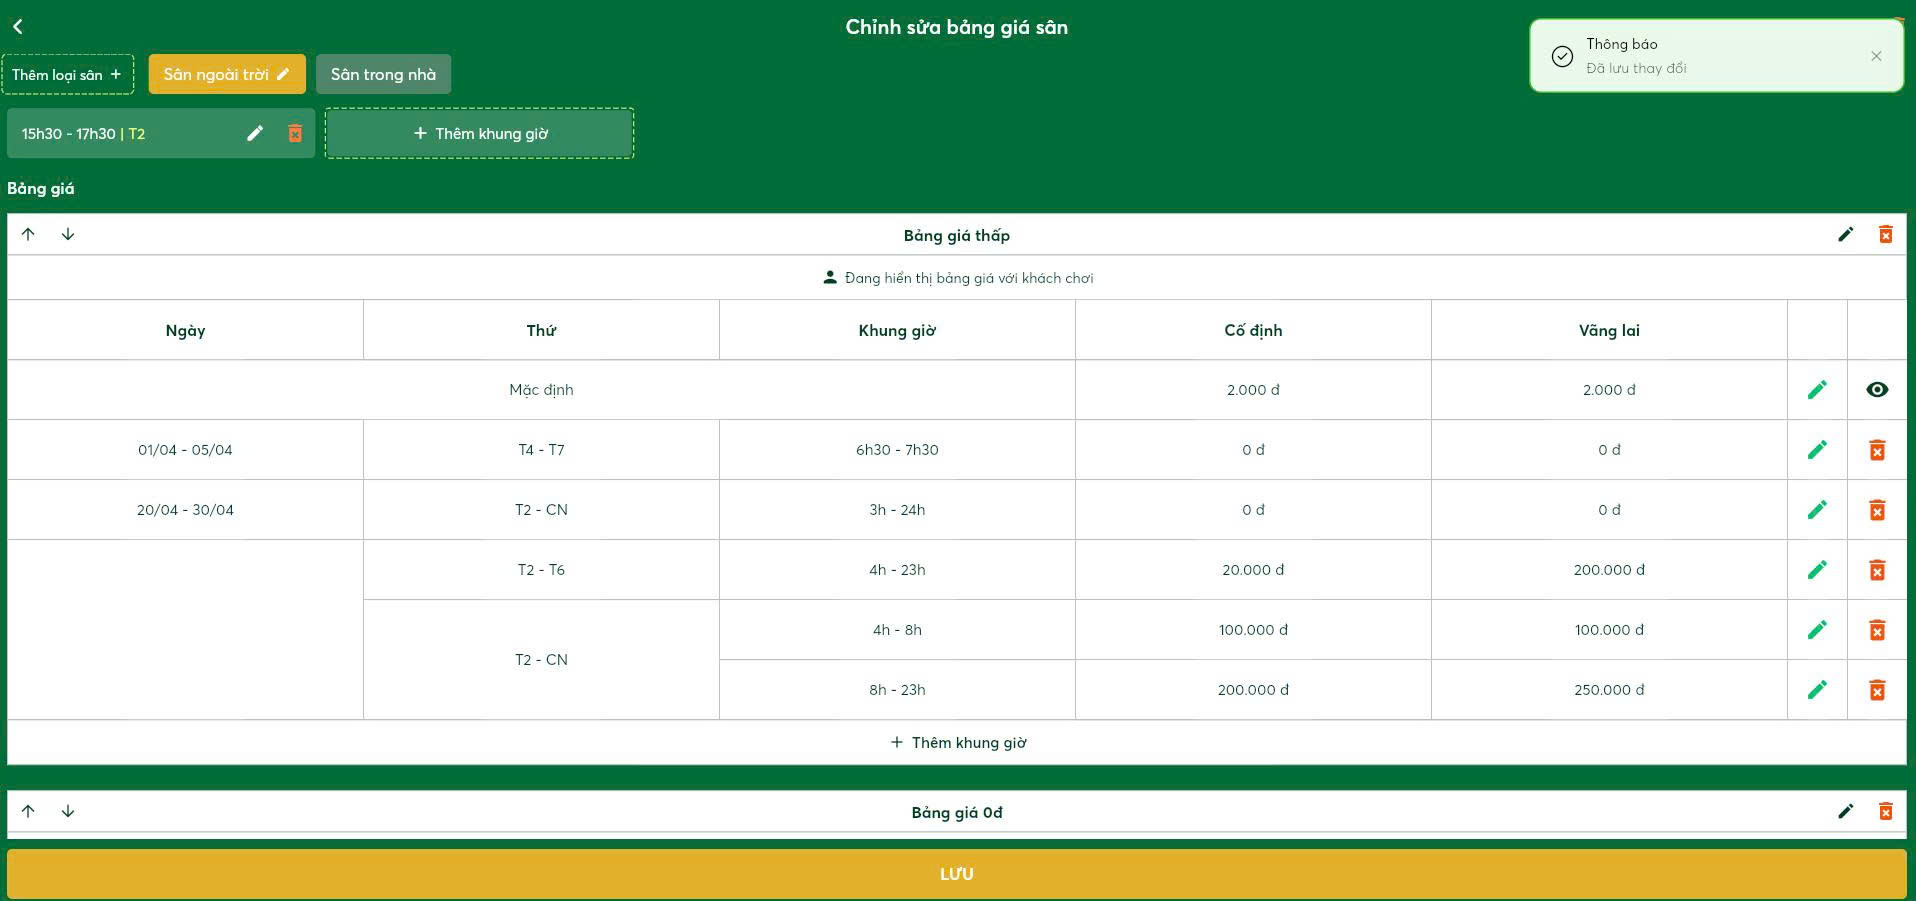Delete the Bảng giá 0đ table
This screenshot has height=901, width=1916.
click(1885, 811)
